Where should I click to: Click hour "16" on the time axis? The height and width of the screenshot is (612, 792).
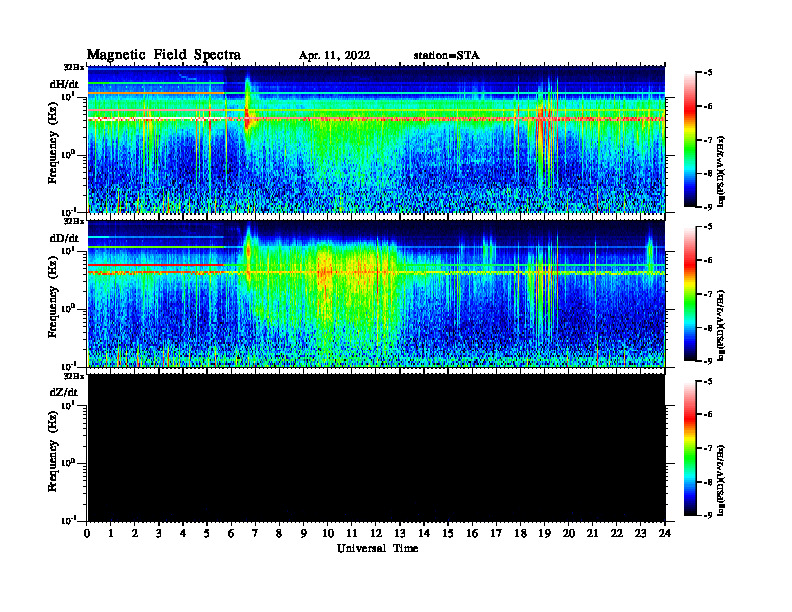(x=472, y=534)
